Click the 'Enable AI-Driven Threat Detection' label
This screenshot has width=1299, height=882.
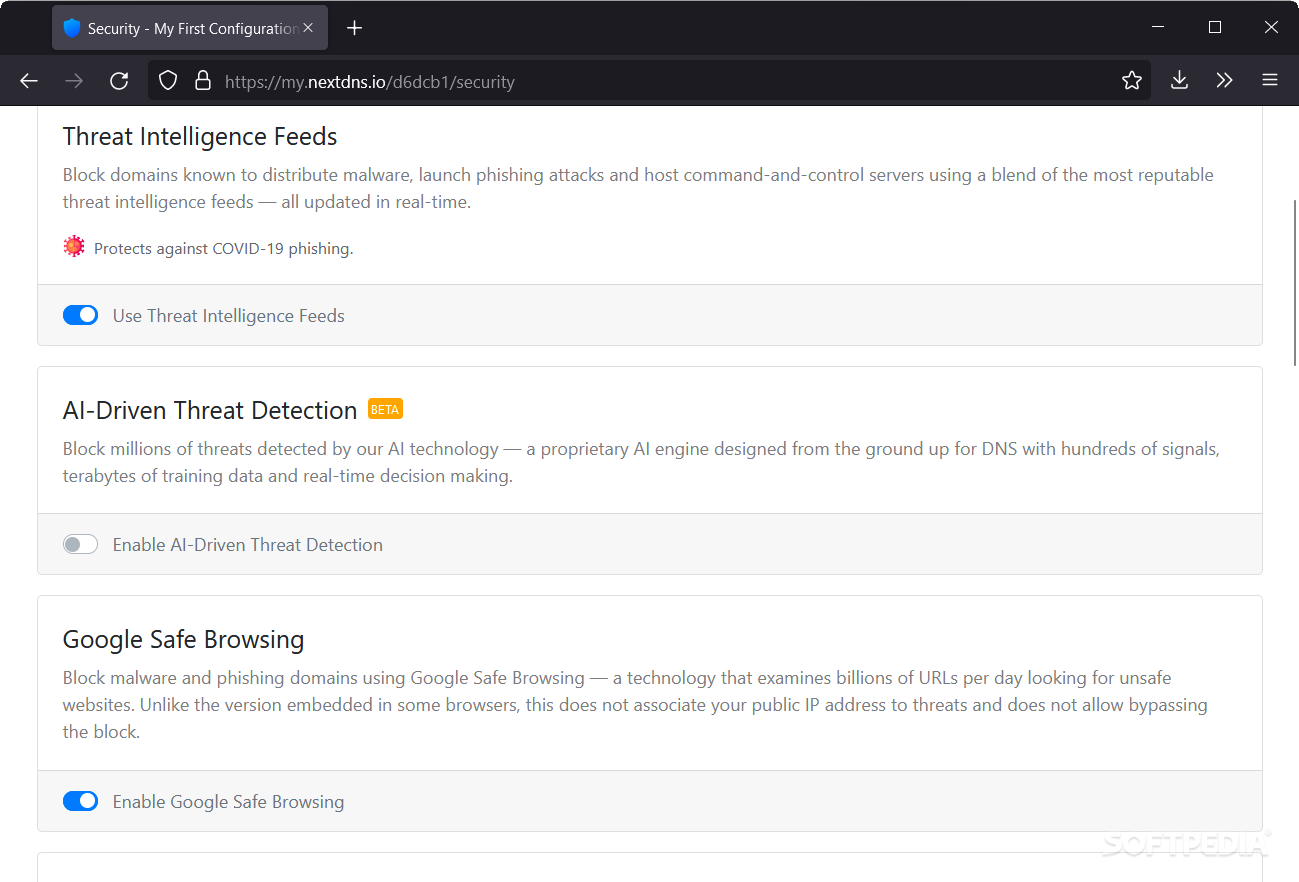pos(248,545)
